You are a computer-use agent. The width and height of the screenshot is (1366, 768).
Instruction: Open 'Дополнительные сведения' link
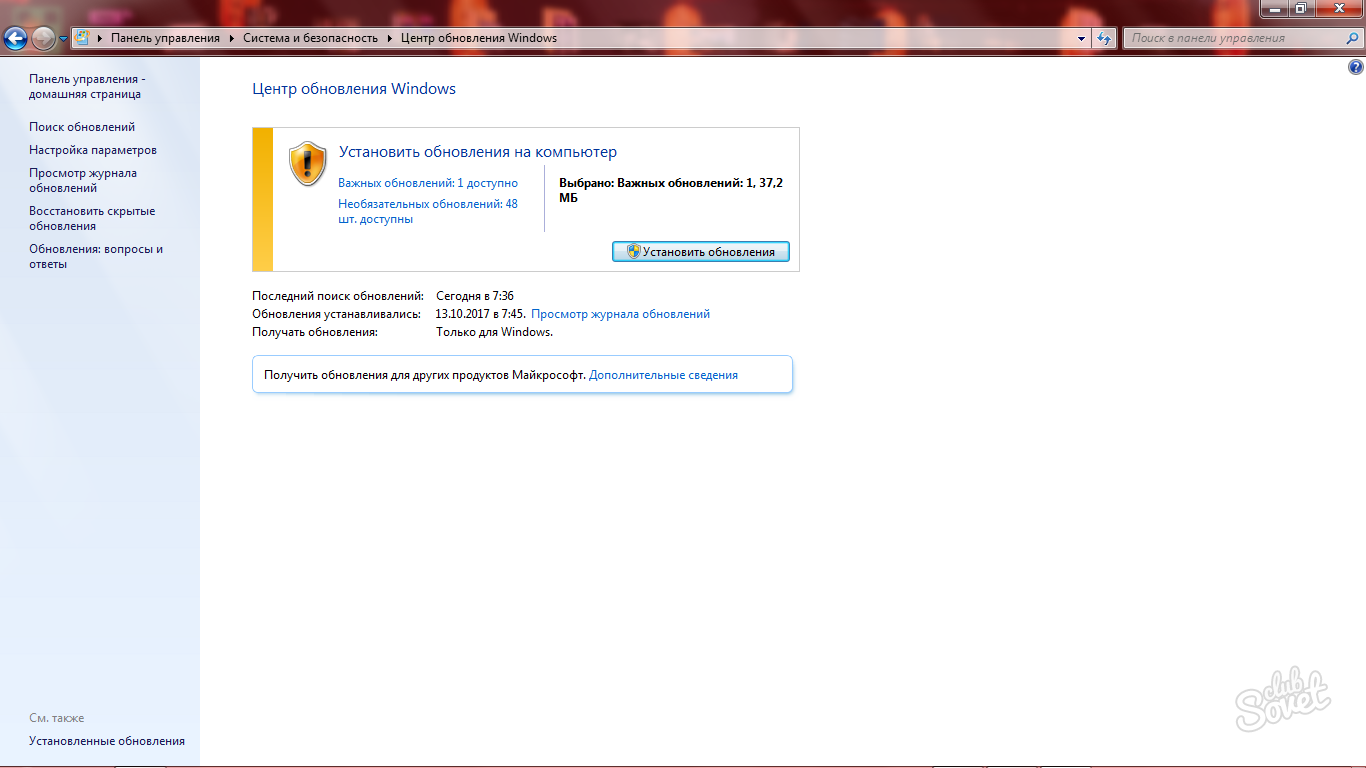point(663,375)
